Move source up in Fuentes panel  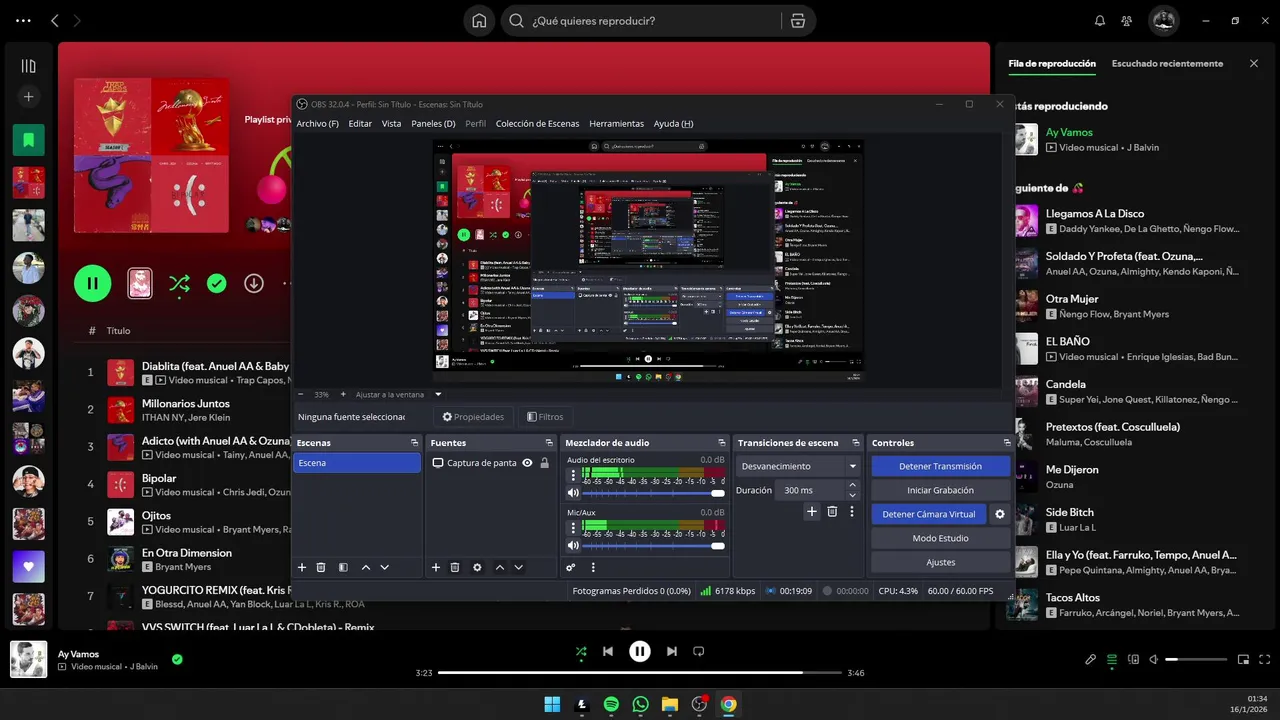pos(500,567)
